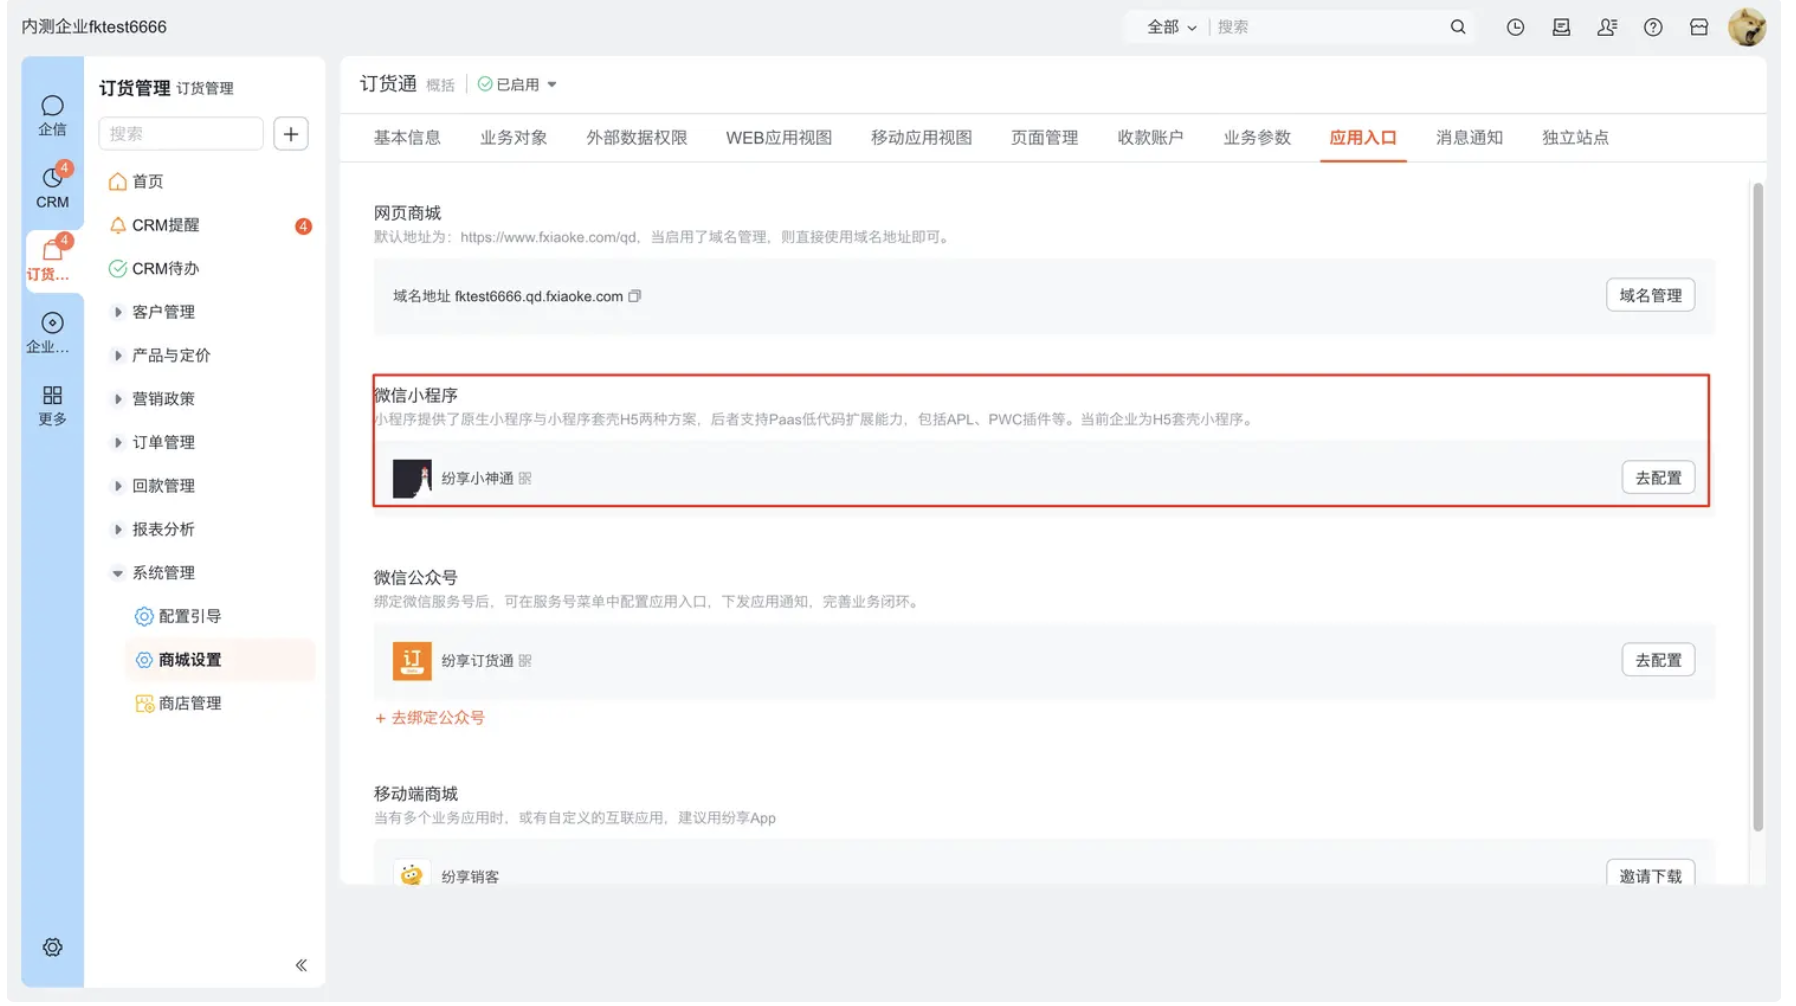Open the task list icon in top bar
Screen dimensions: 1796x1006
[1561, 27]
